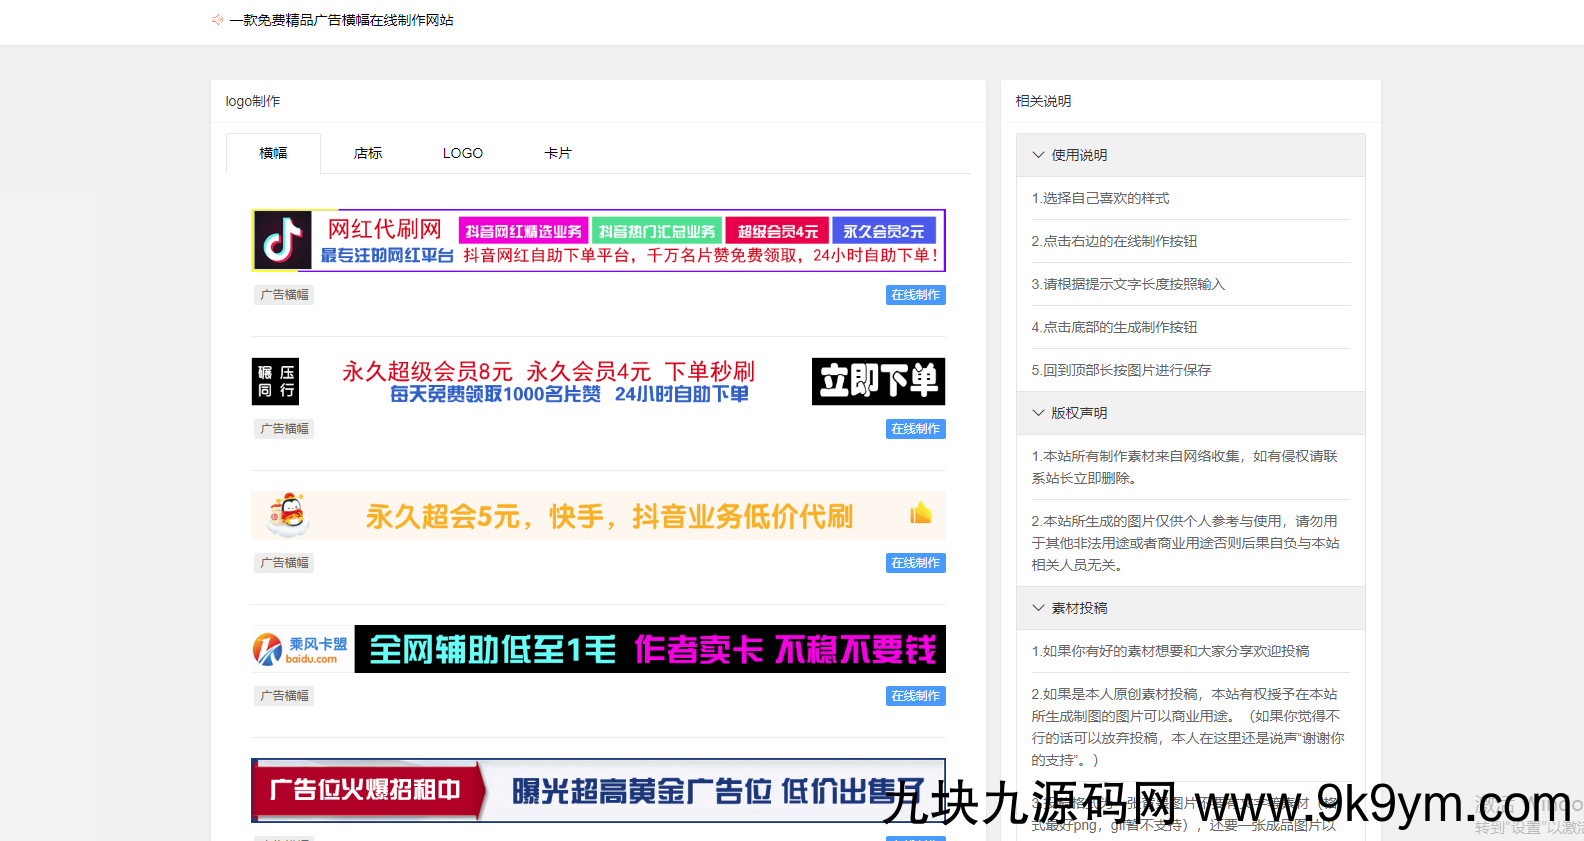This screenshot has height=841, width=1584.
Task: Switch to the 店标 tab
Action: [x=368, y=153]
